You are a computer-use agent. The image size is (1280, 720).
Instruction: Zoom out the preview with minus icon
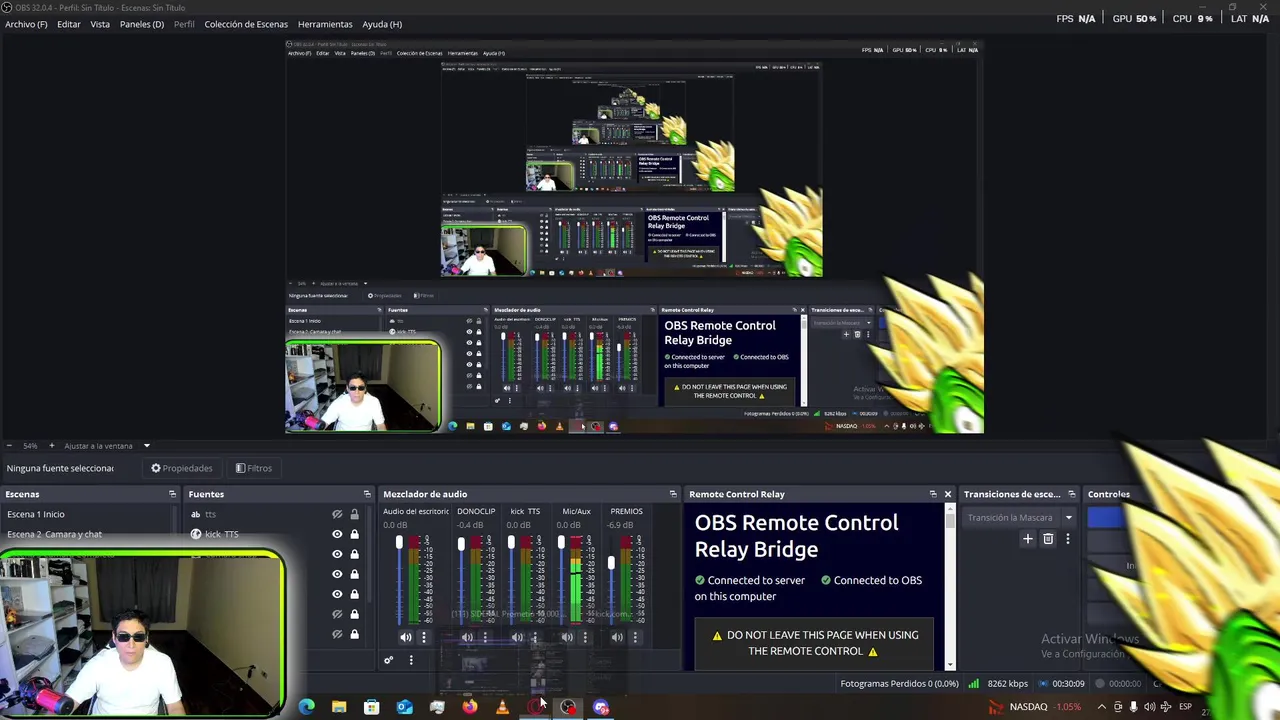9,446
